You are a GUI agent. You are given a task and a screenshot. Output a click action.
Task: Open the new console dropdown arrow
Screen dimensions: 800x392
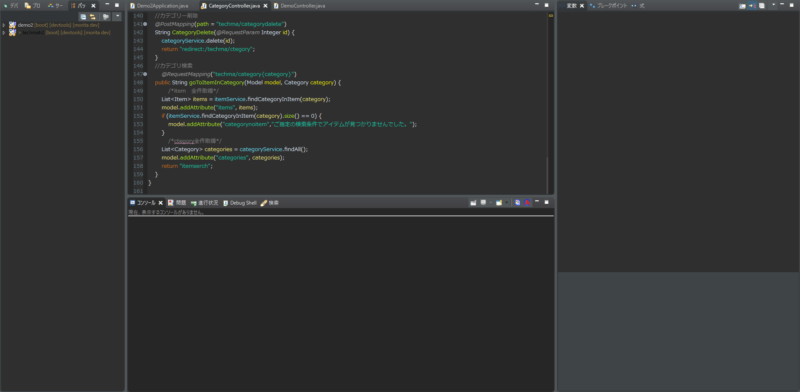[x=507, y=203]
